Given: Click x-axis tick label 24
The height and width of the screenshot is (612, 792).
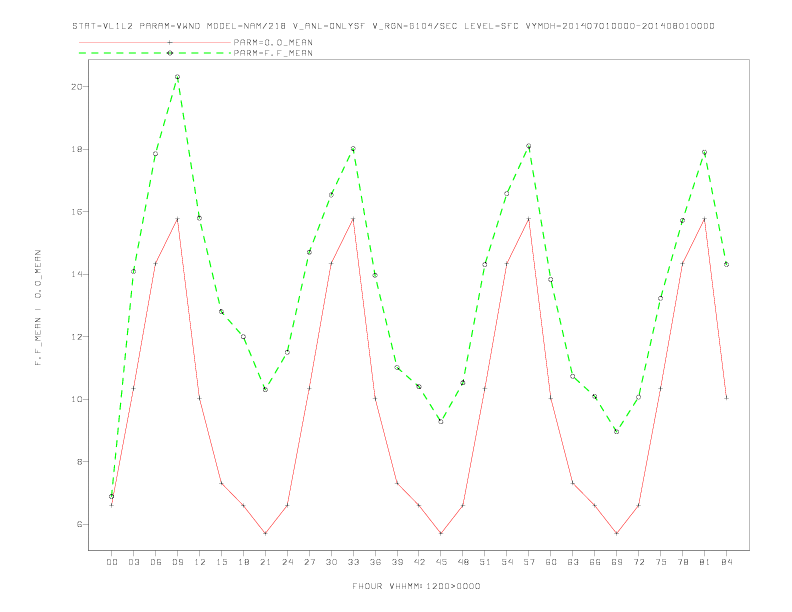Looking at the screenshot, I should 287,562.
